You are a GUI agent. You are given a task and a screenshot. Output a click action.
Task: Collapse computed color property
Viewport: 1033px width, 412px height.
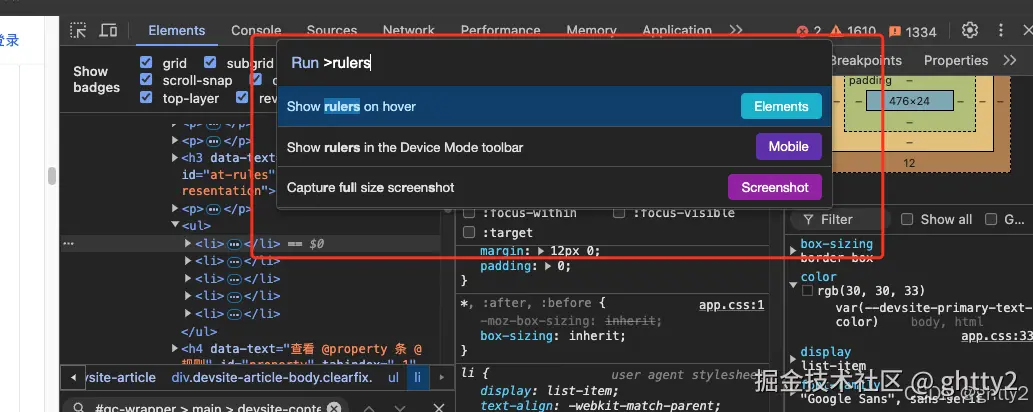click(793, 284)
